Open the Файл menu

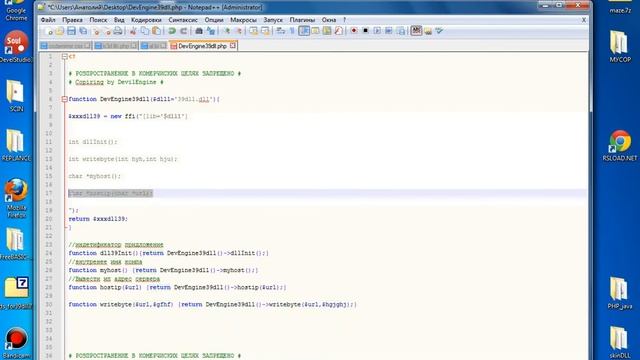48,20
